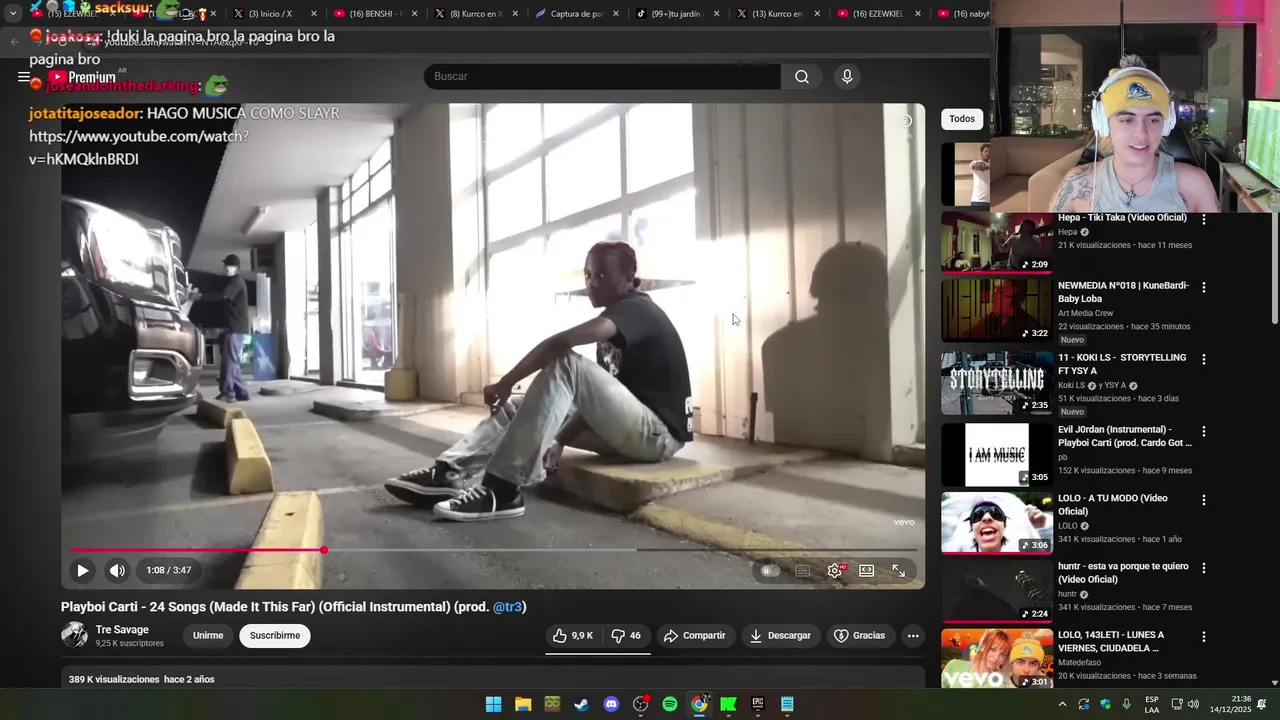This screenshot has width=1280, height=720.
Task: Open more actions three-dot menu
Action: tap(913, 636)
